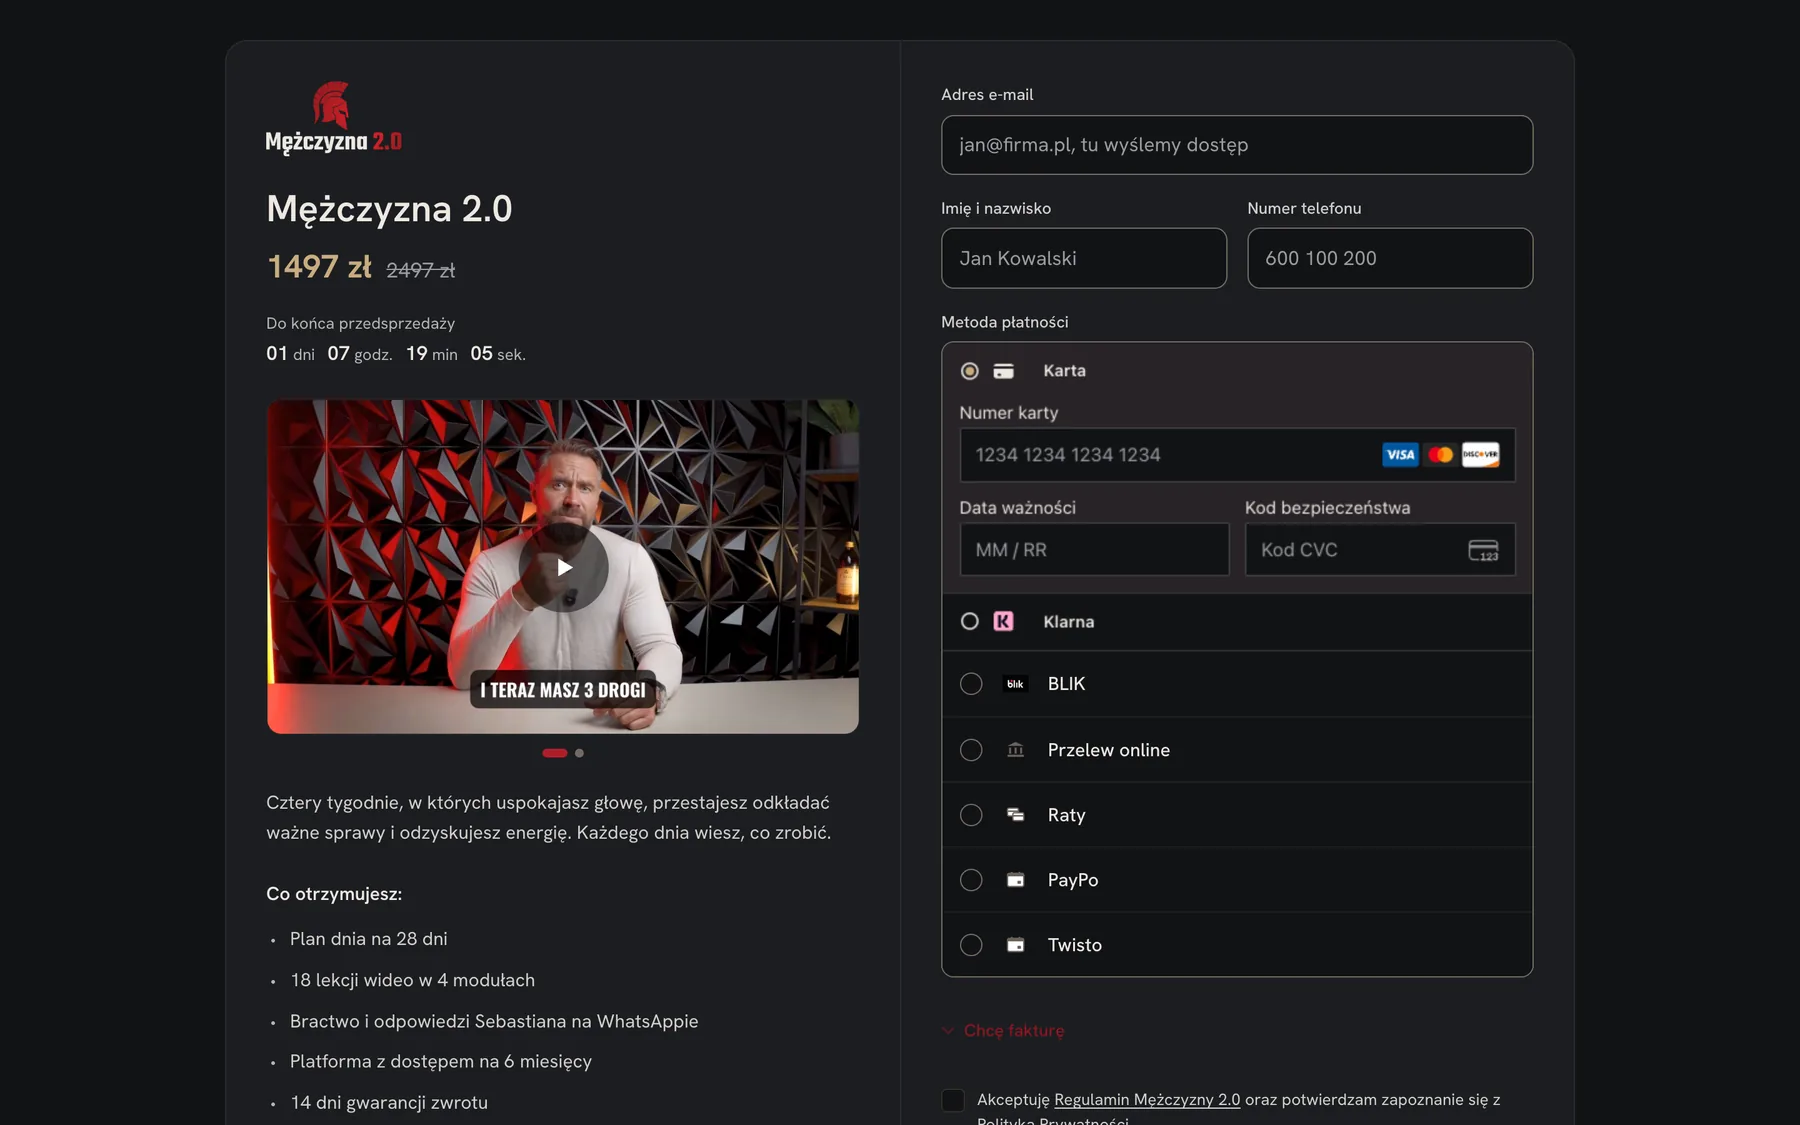Screen dimensions: 1800x1125
Task: Click the Mężczyzna 2.0 helmet logo
Action: [x=334, y=118]
